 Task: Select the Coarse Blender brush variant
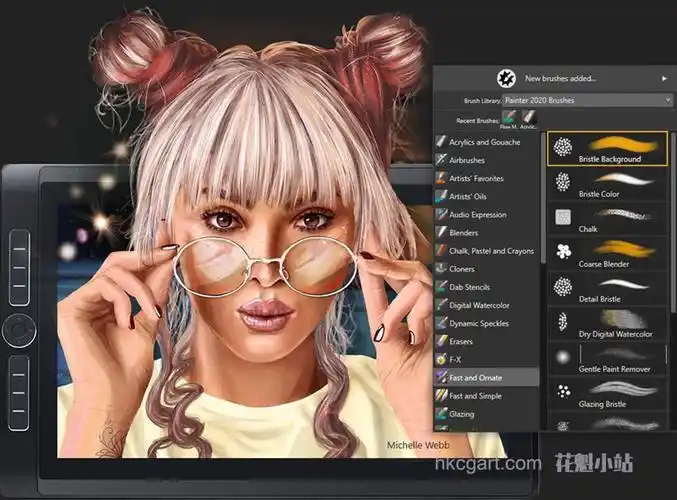pos(608,253)
